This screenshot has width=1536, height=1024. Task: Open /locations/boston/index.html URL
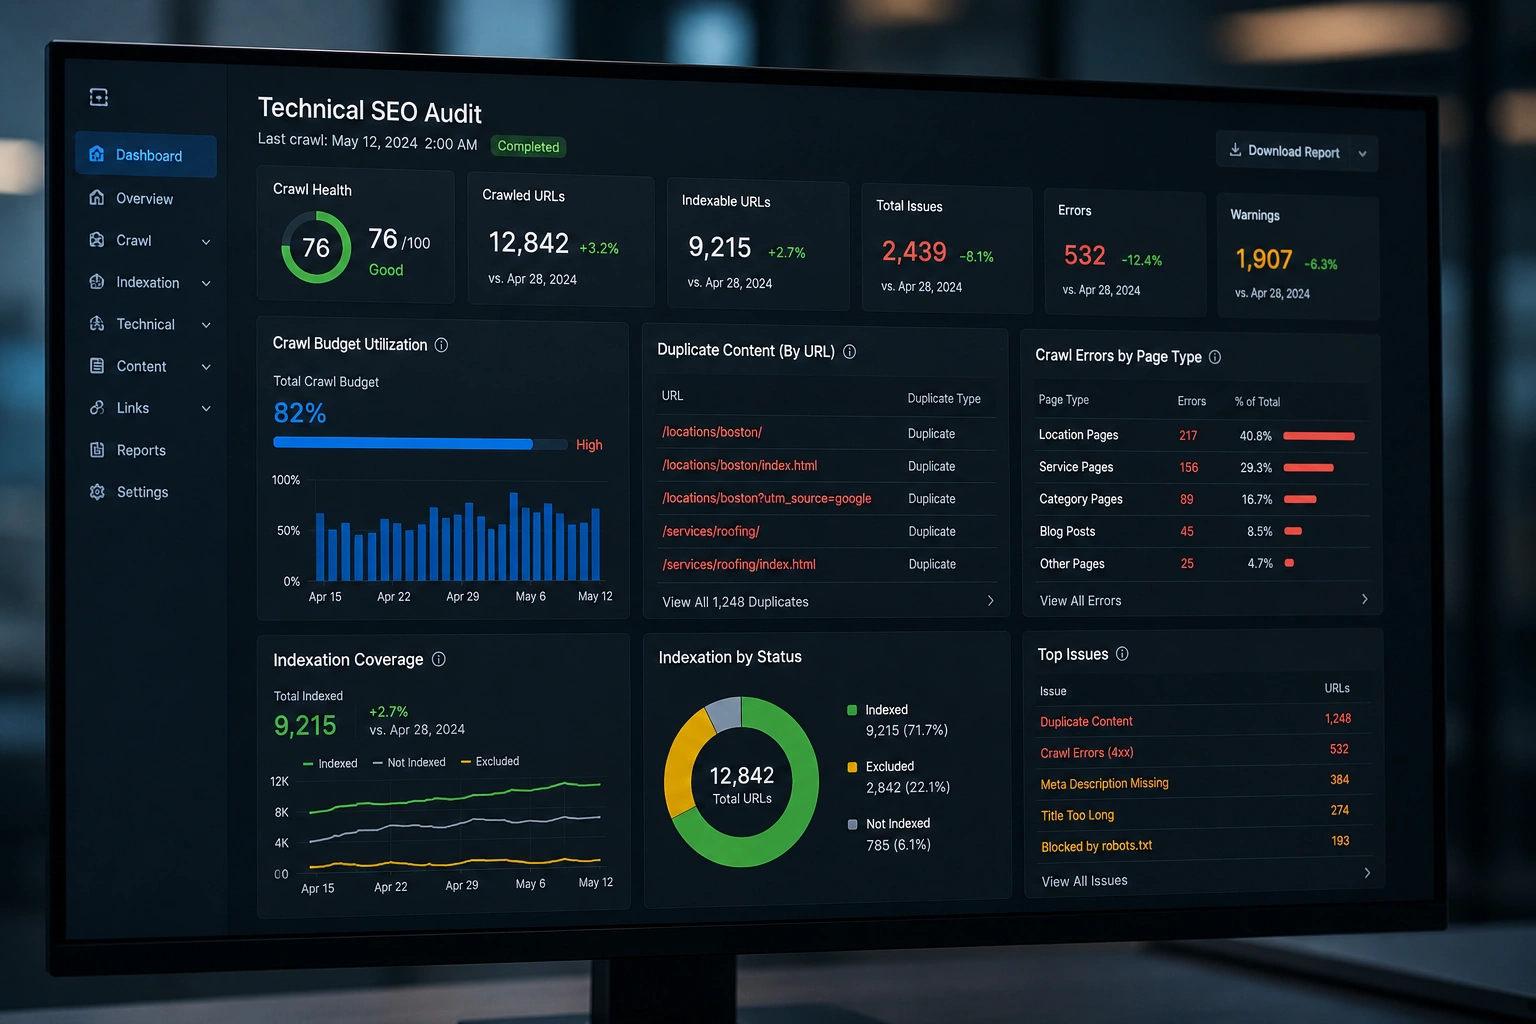(740, 465)
